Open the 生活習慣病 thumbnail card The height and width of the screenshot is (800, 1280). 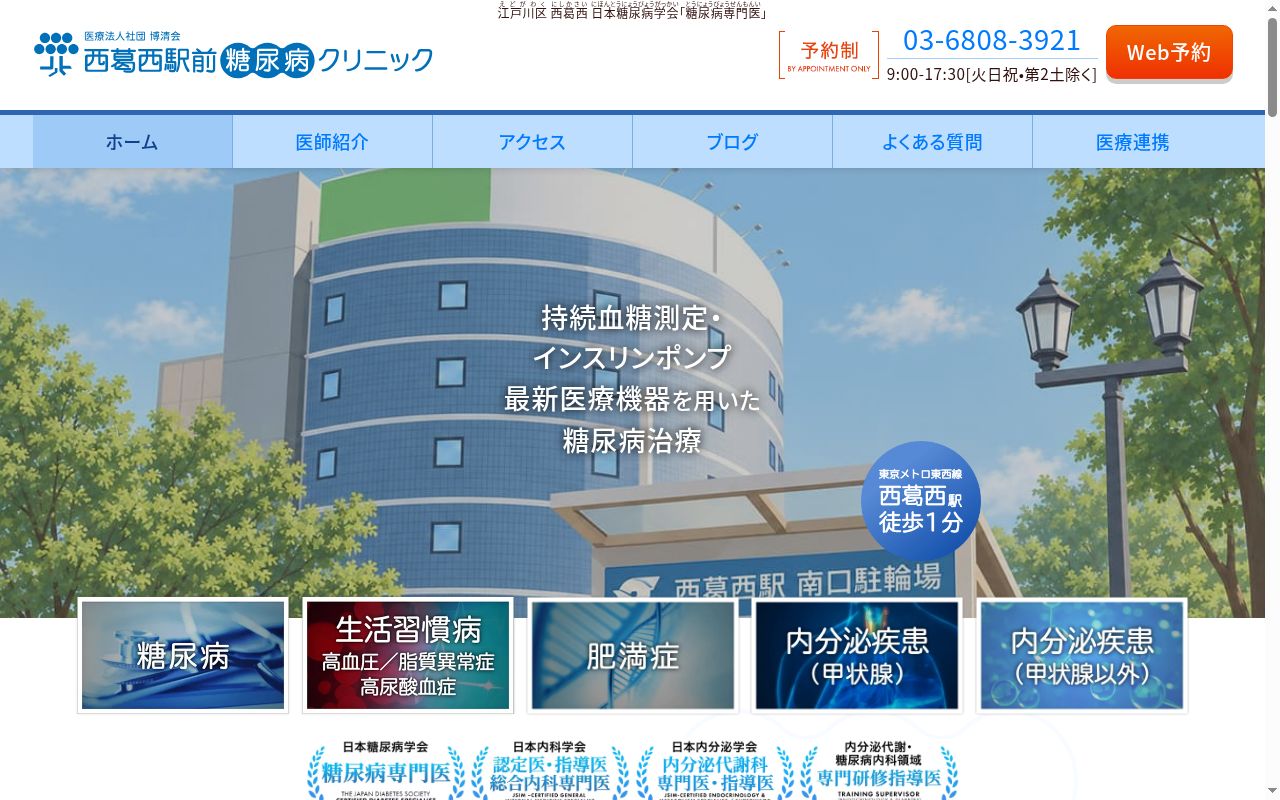pyautogui.click(x=408, y=655)
